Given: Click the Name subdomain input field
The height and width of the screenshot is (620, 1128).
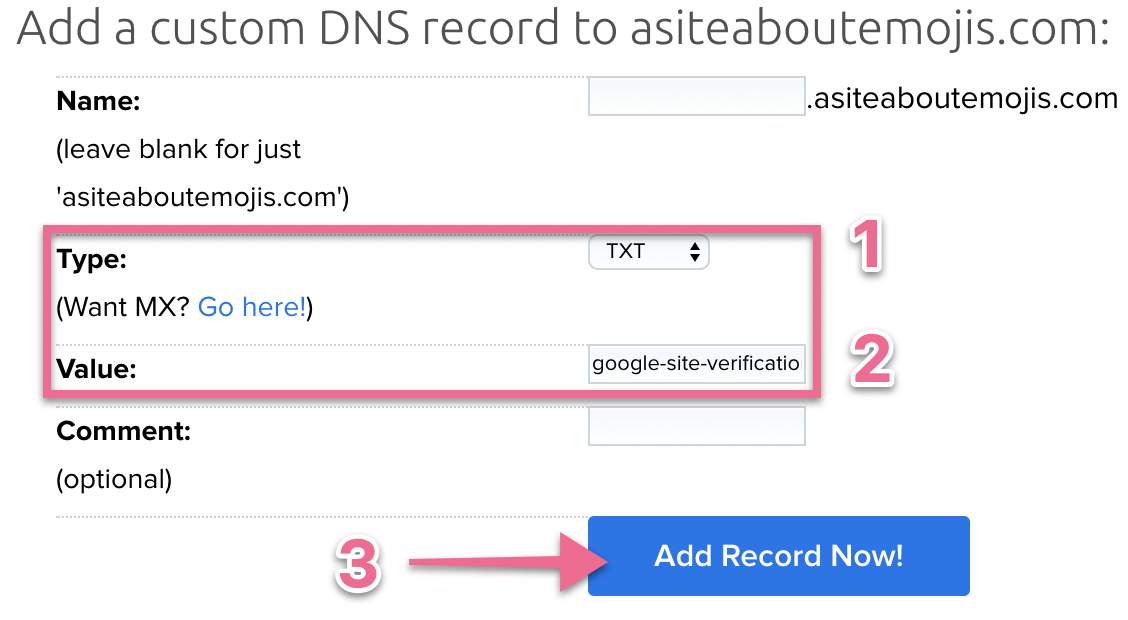Looking at the screenshot, I should click(x=696, y=96).
